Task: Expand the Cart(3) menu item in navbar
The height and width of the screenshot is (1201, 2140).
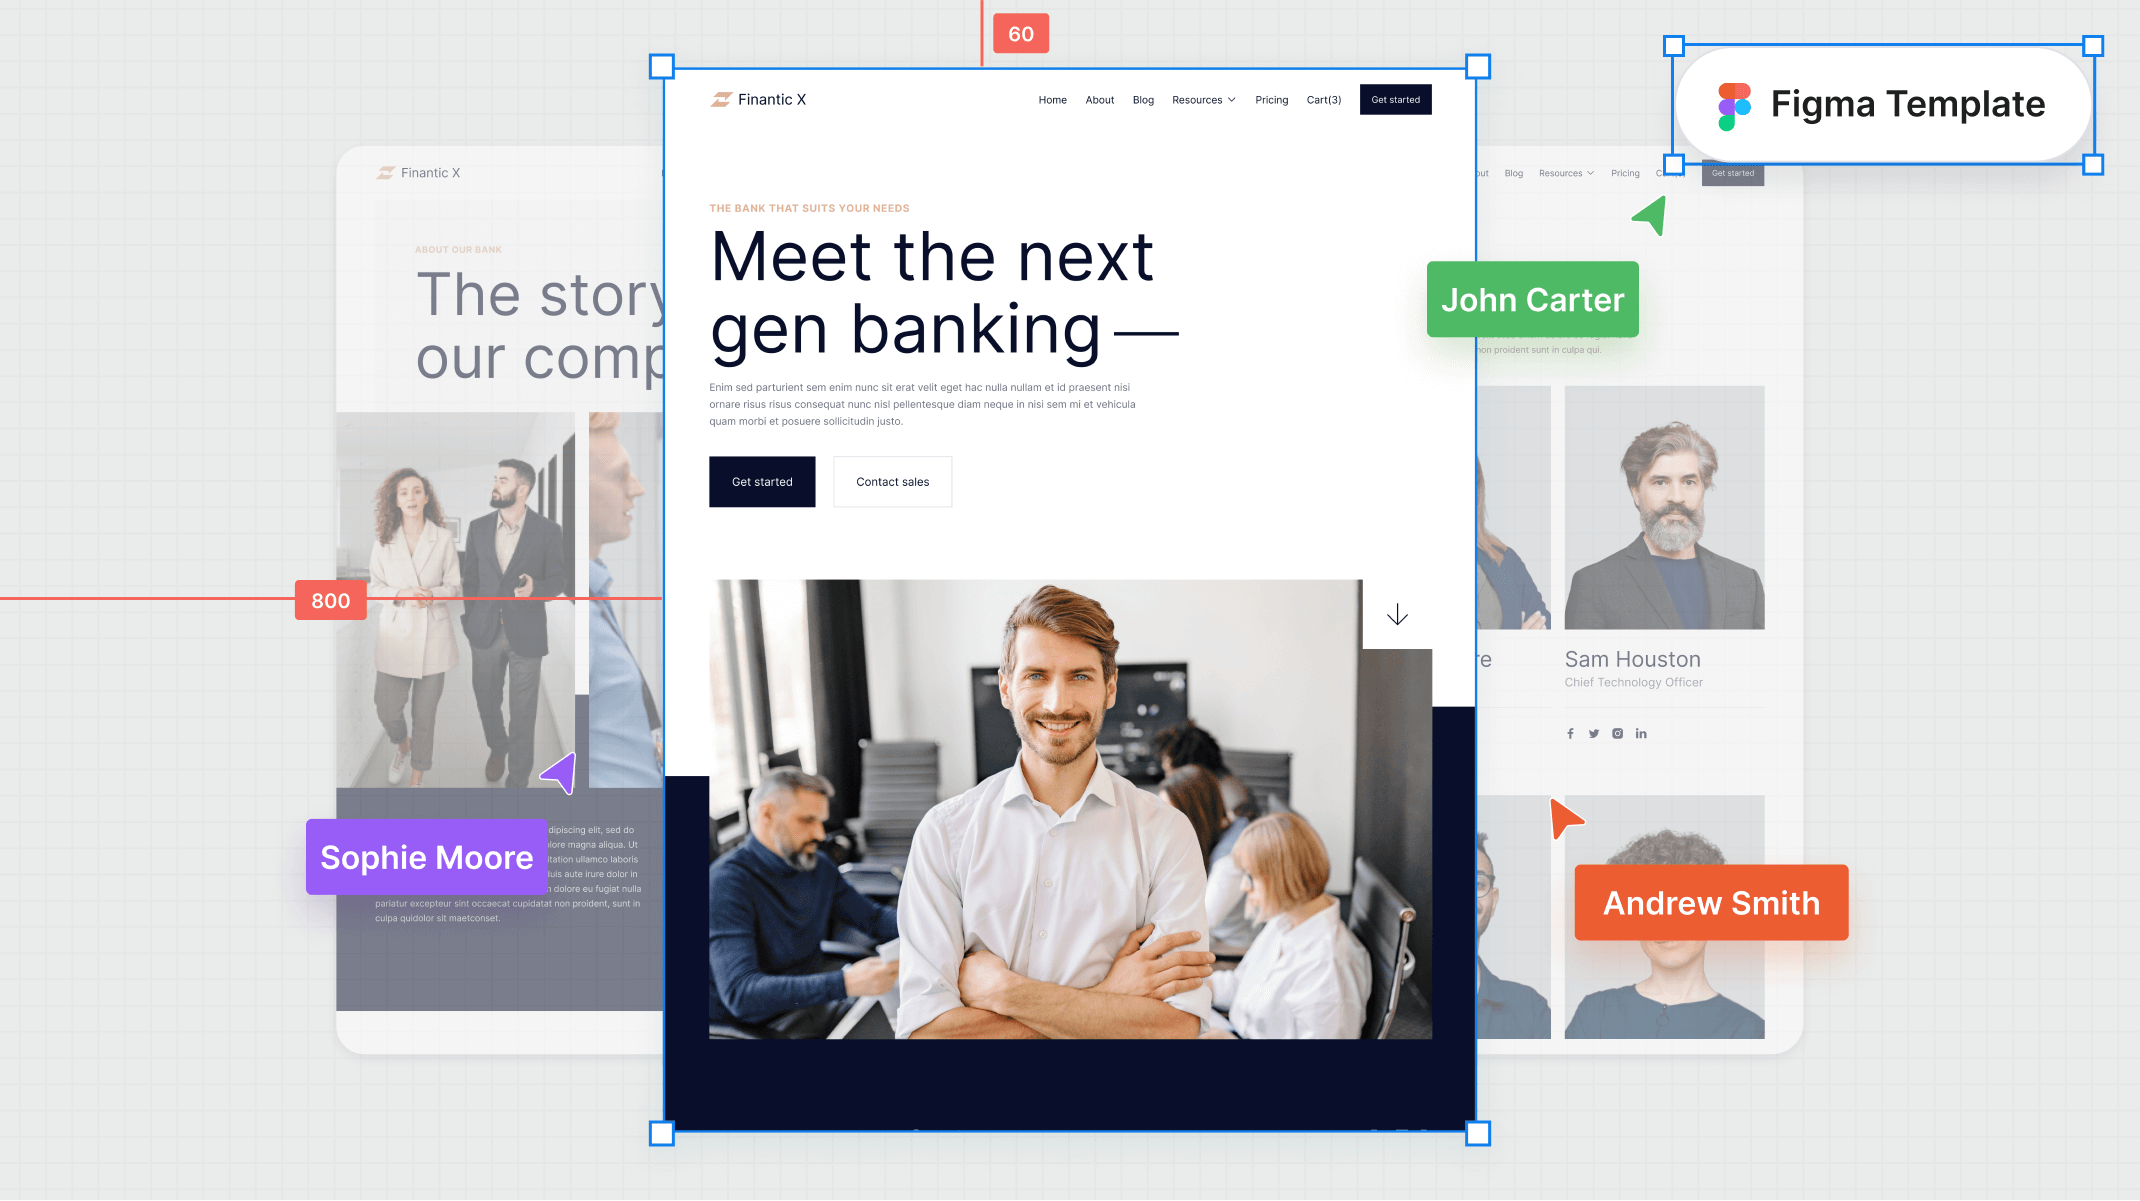Action: pos(1323,98)
